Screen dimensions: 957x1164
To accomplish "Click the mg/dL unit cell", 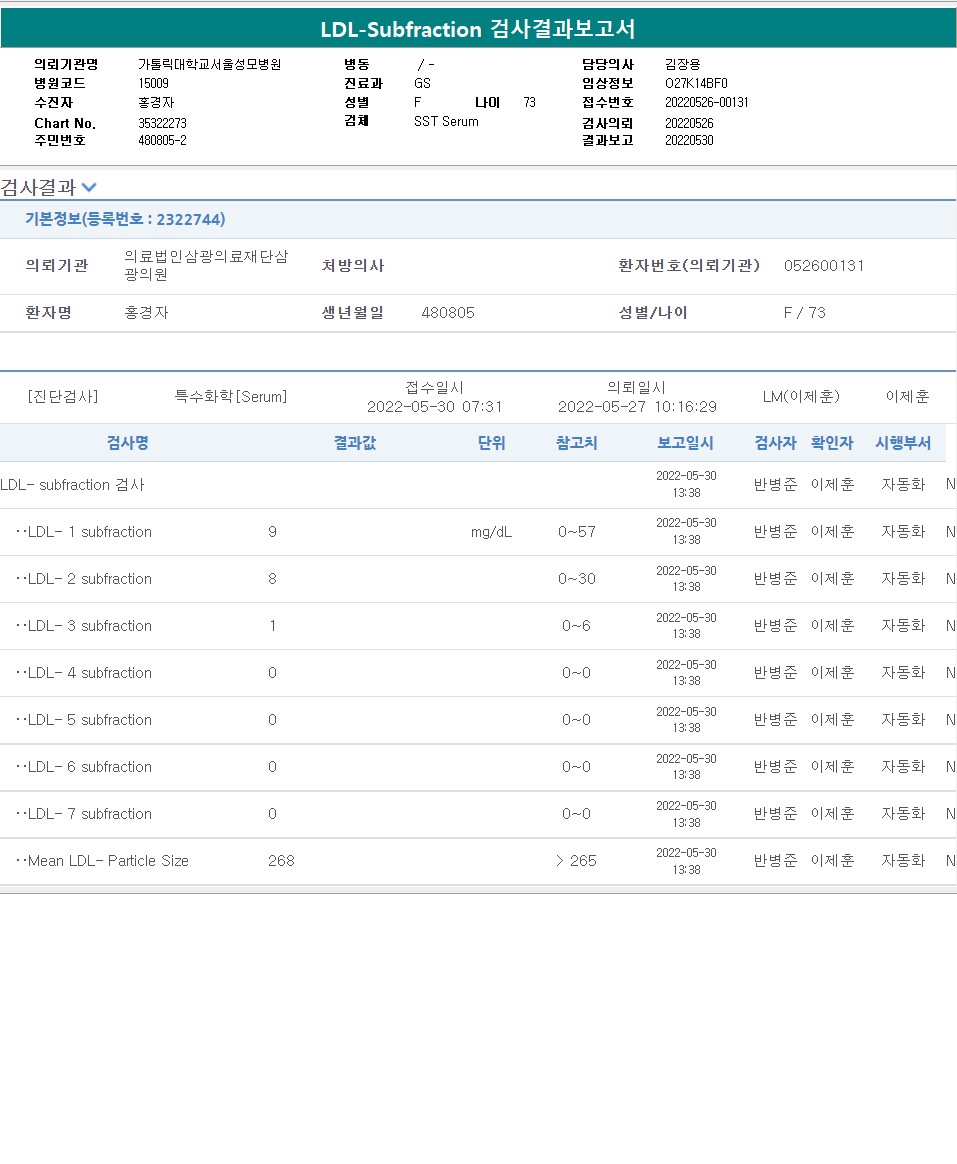I will pos(491,532).
